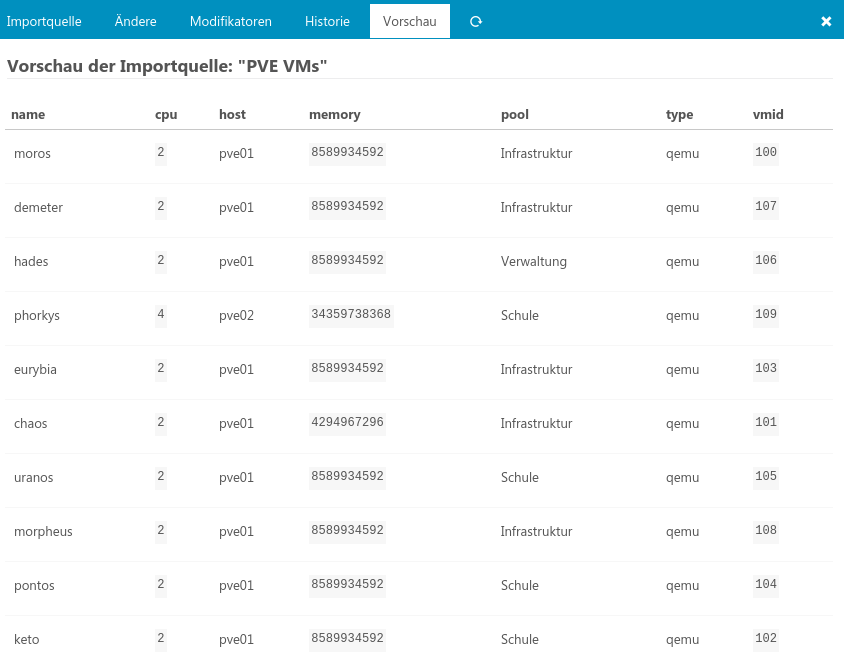Go to the Historie tab
Image resolution: width=844 pixels, height=664 pixels.
tap(327, 22)
